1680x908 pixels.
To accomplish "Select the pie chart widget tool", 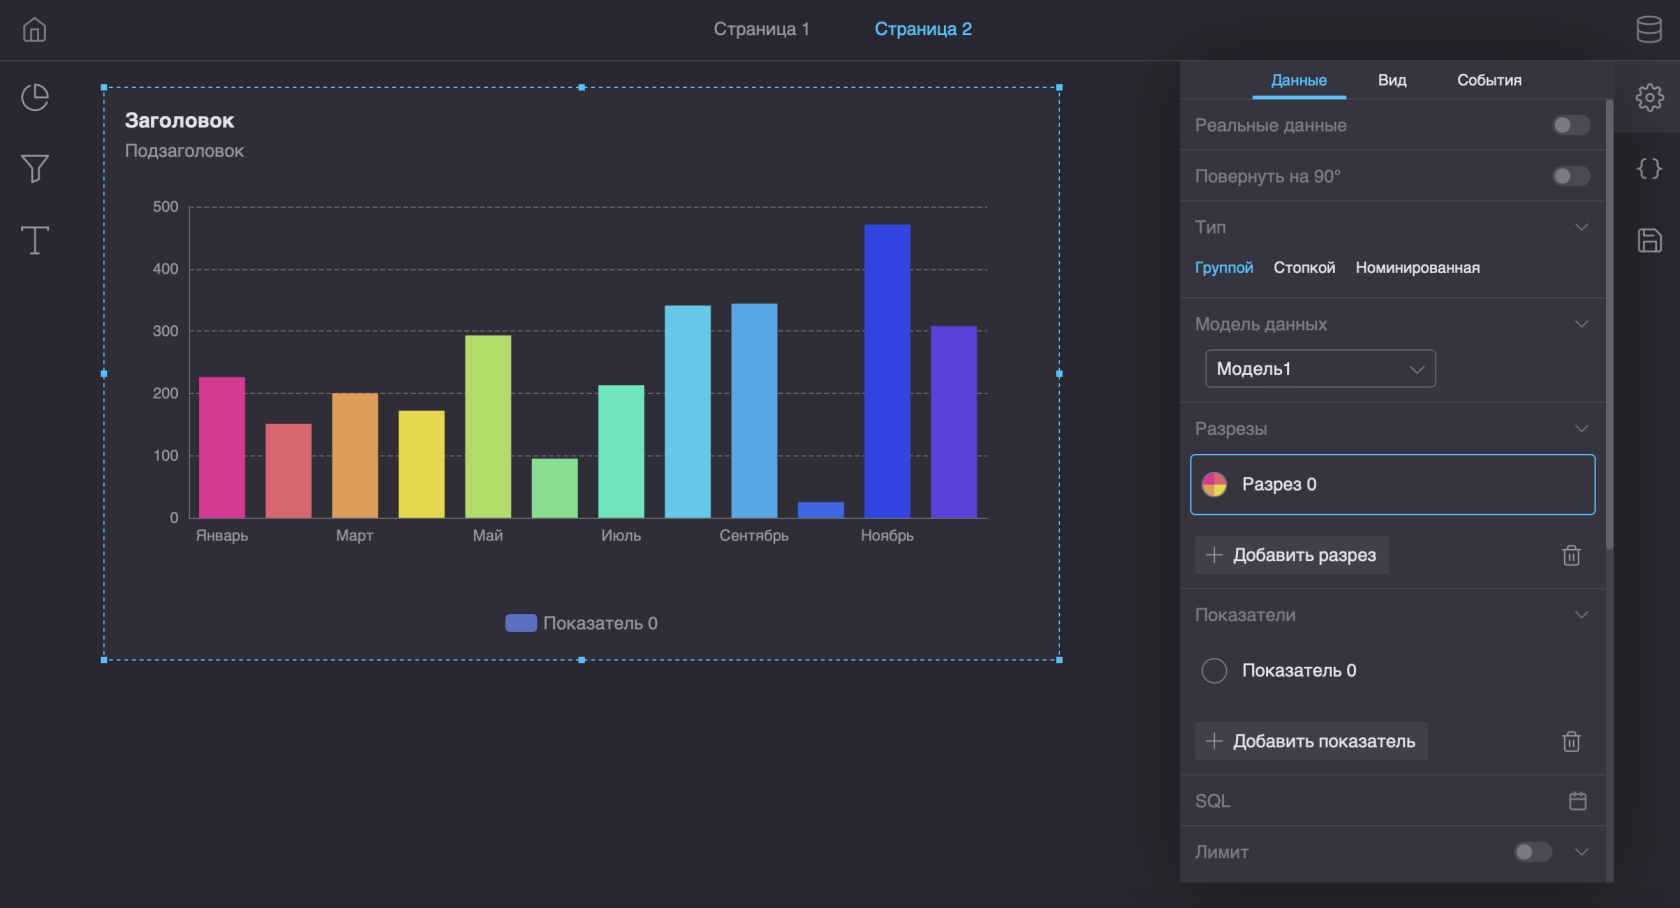I will [35, 97].
